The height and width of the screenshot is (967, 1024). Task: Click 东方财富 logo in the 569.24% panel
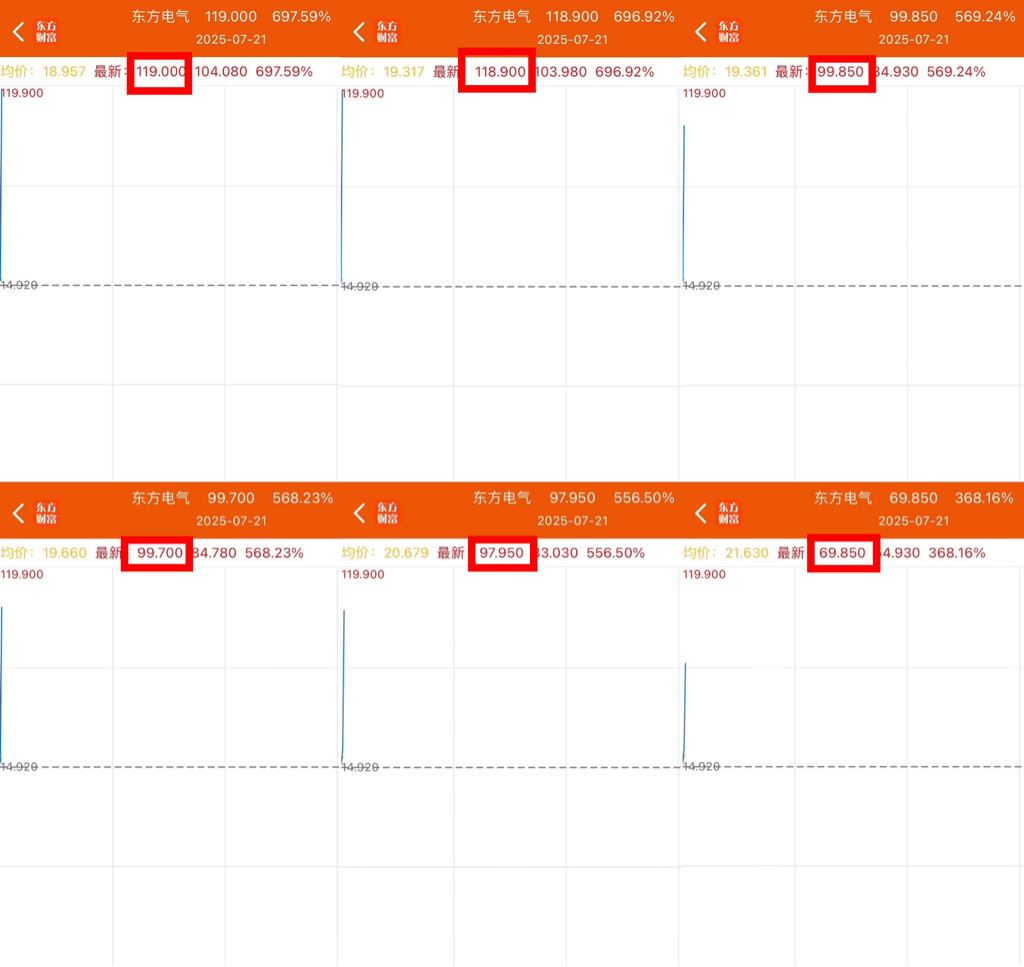[728, 31]
